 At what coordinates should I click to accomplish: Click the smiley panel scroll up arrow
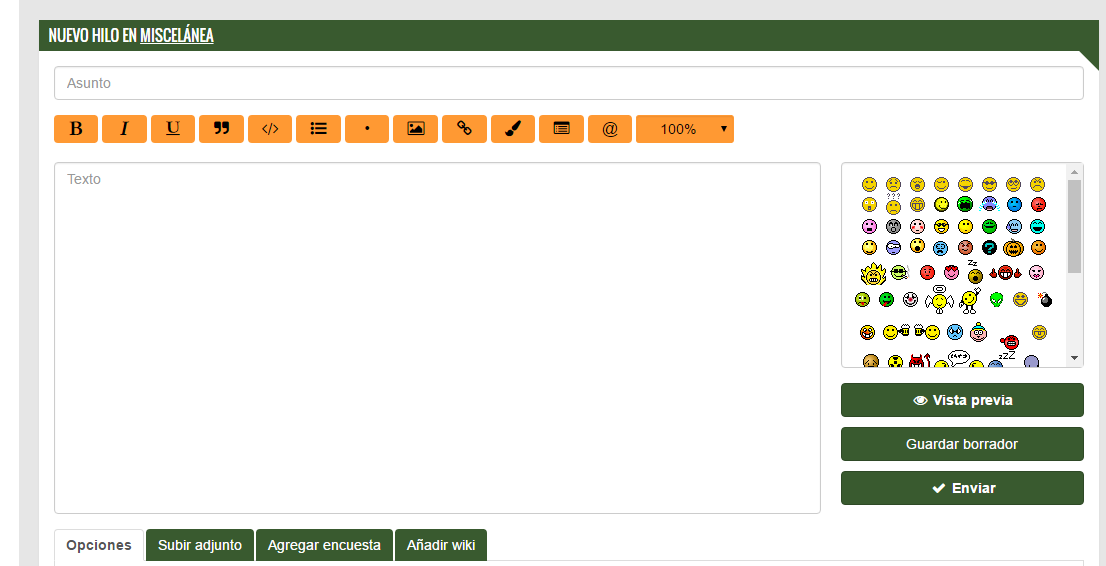[x=1074, y=171]
